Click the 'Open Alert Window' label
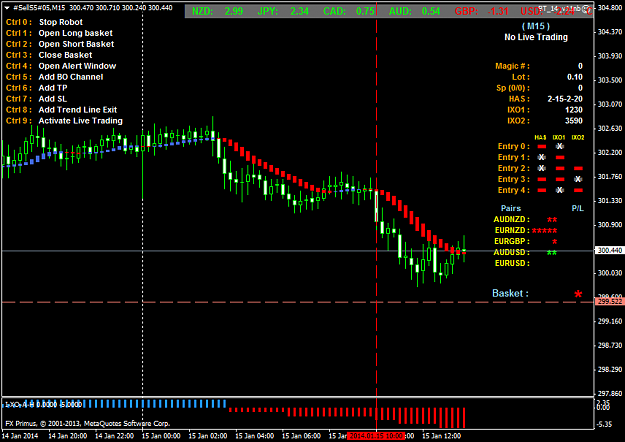This screenshot has width=625, height=442. tap(77, 66)
